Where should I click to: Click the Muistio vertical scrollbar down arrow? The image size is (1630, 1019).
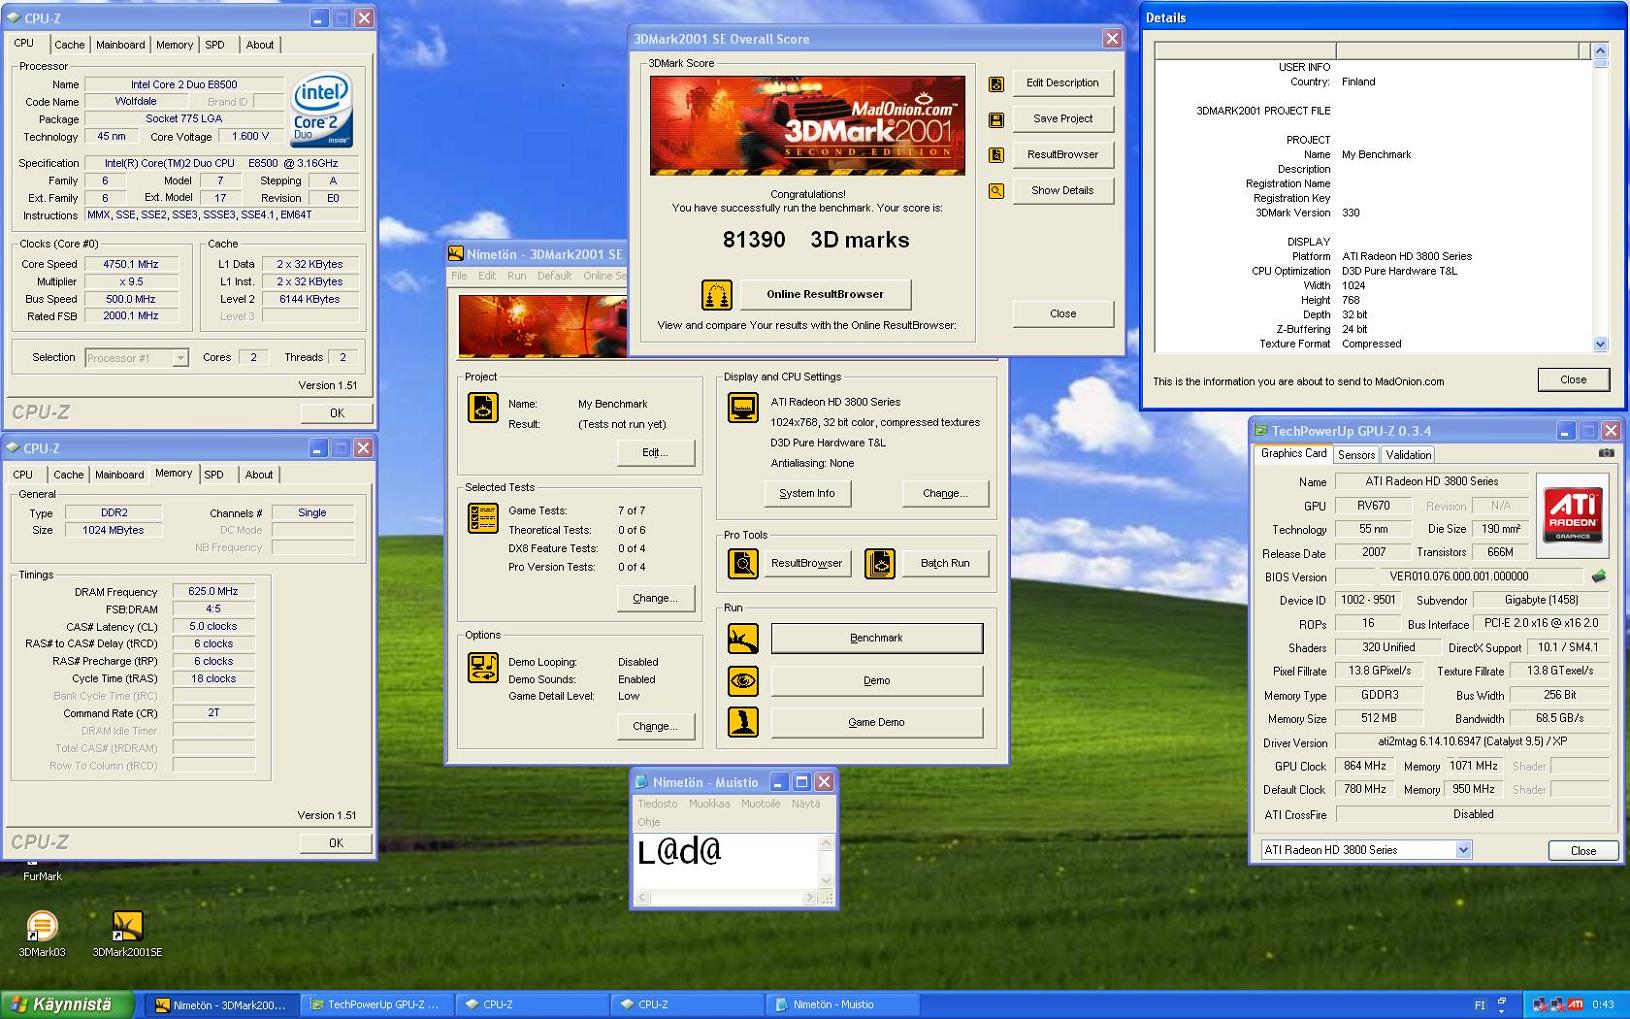coord(826,880)
